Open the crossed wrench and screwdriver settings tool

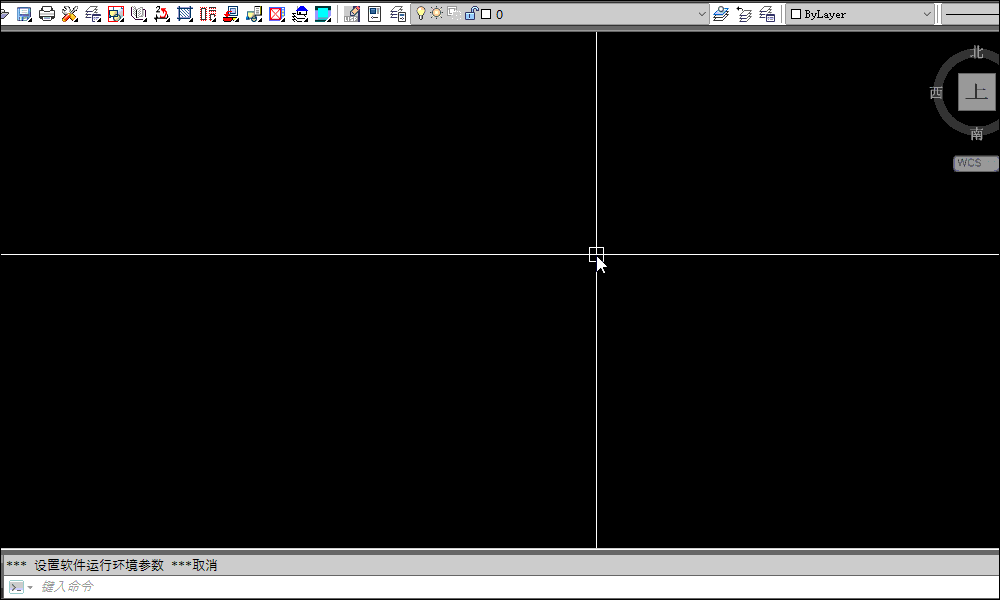[70, 13]
